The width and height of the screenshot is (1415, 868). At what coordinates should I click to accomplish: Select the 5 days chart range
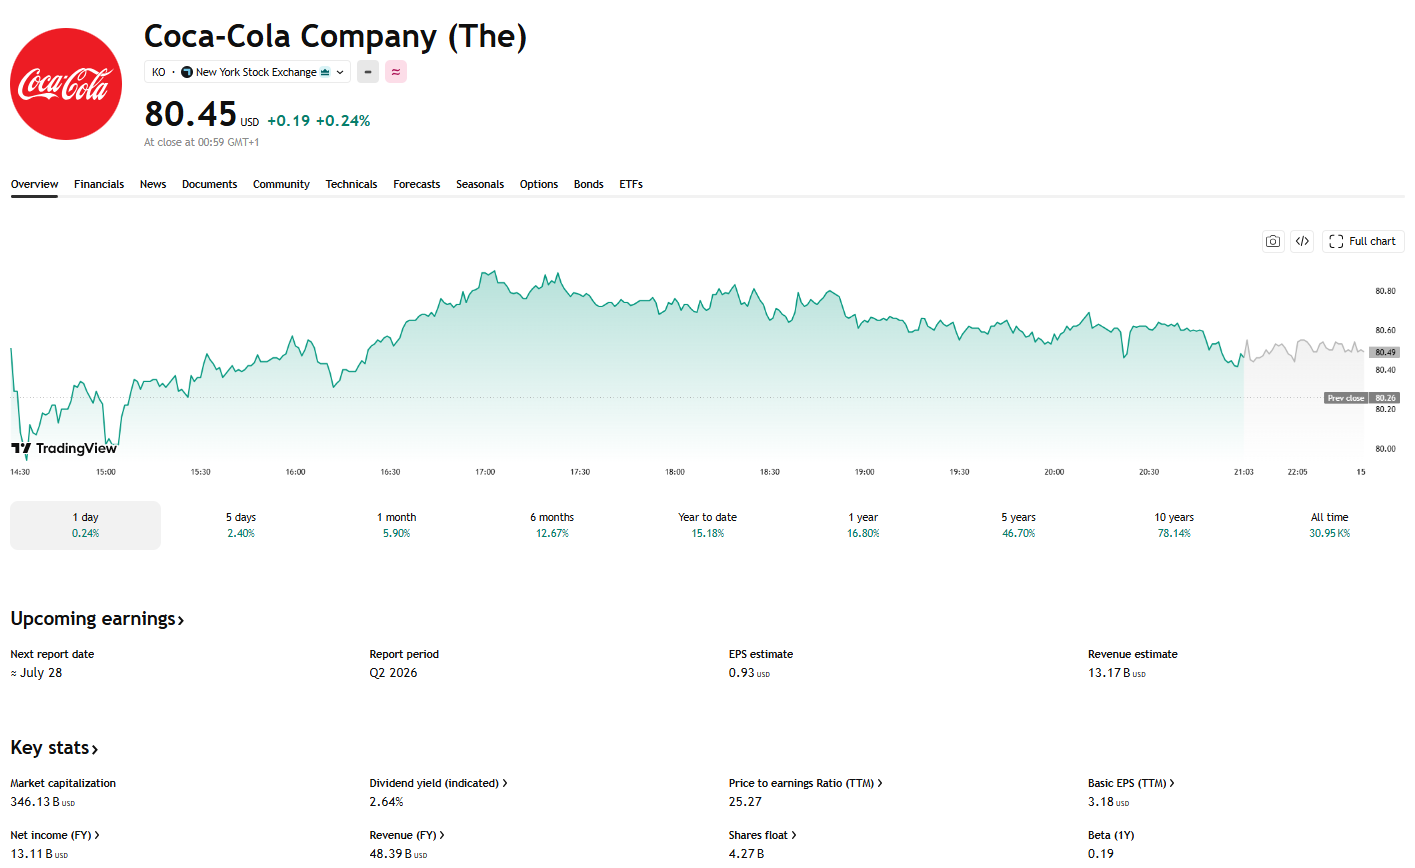coord(241,525)
